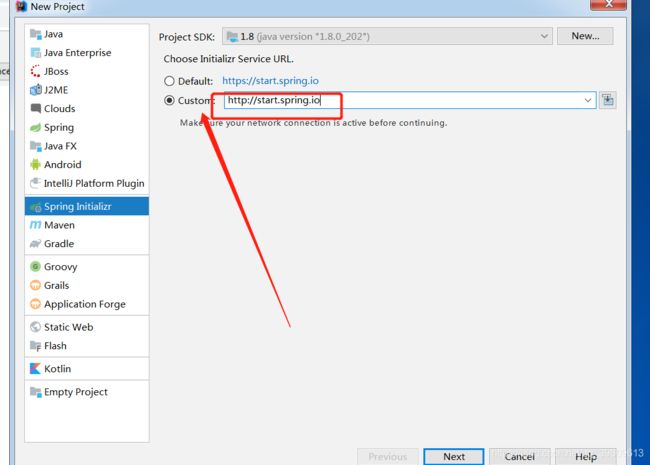Select the Default service URL radio button

click(169, 81)
